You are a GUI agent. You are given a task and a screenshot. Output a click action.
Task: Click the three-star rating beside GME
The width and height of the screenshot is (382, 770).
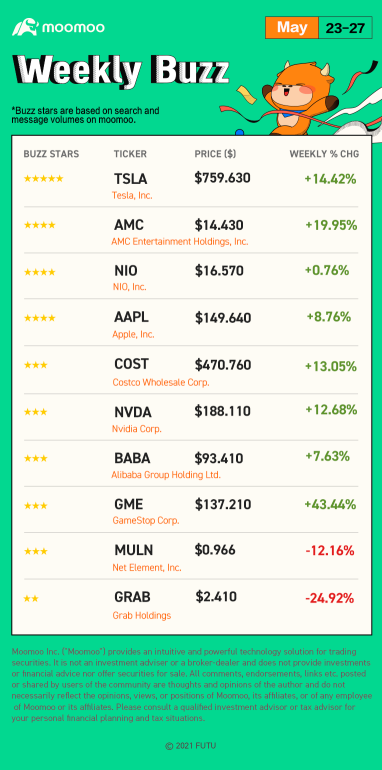tap(35, 505)
